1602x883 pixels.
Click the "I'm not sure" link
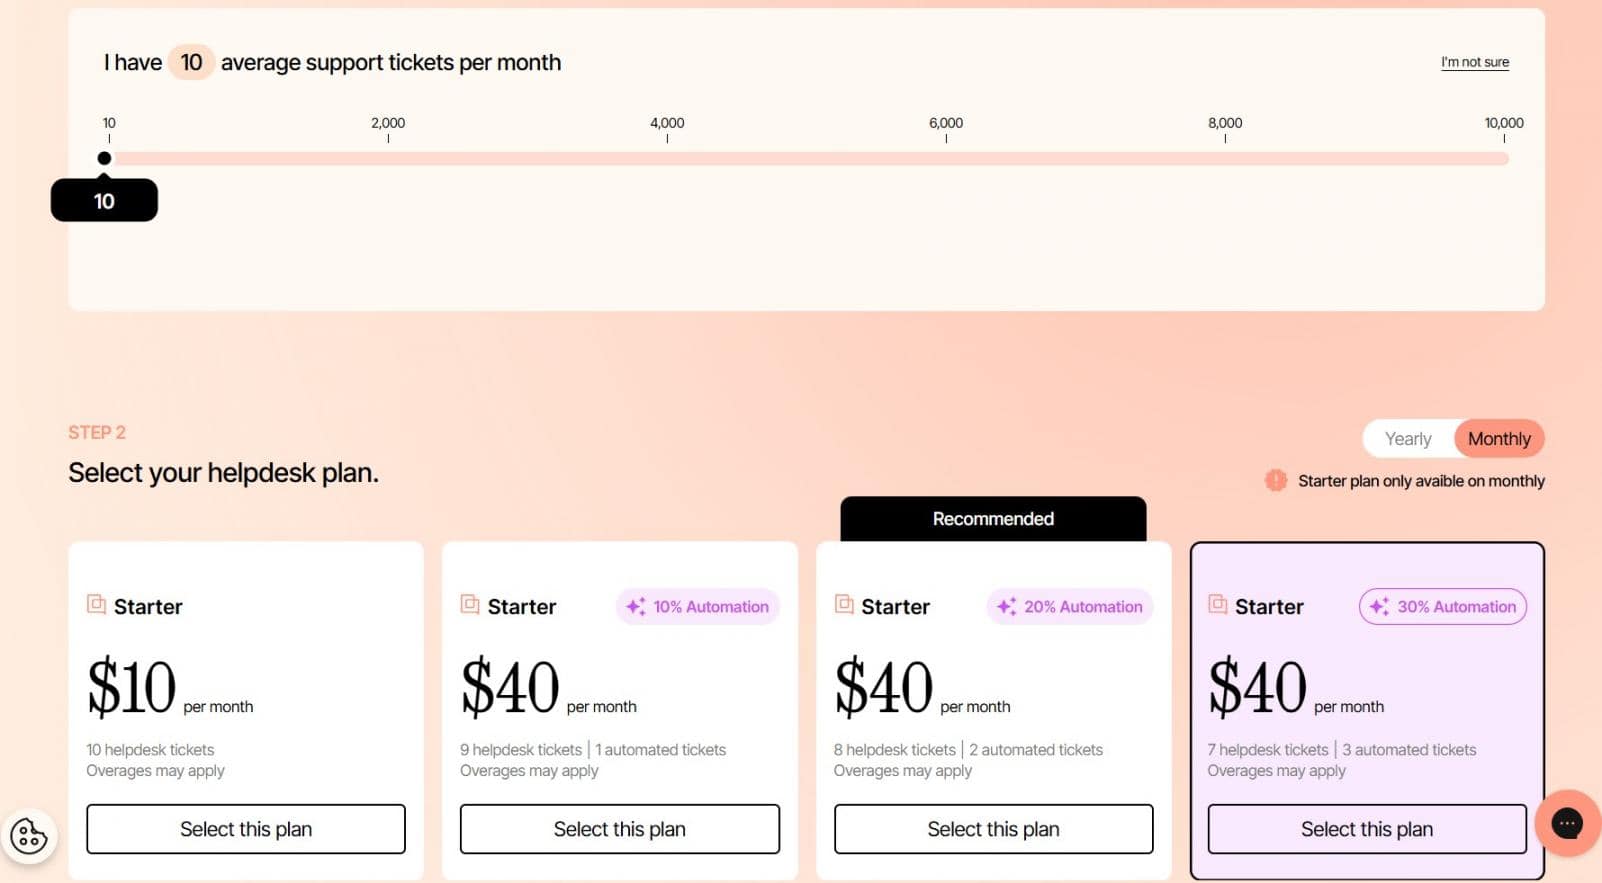(1474, 62)
